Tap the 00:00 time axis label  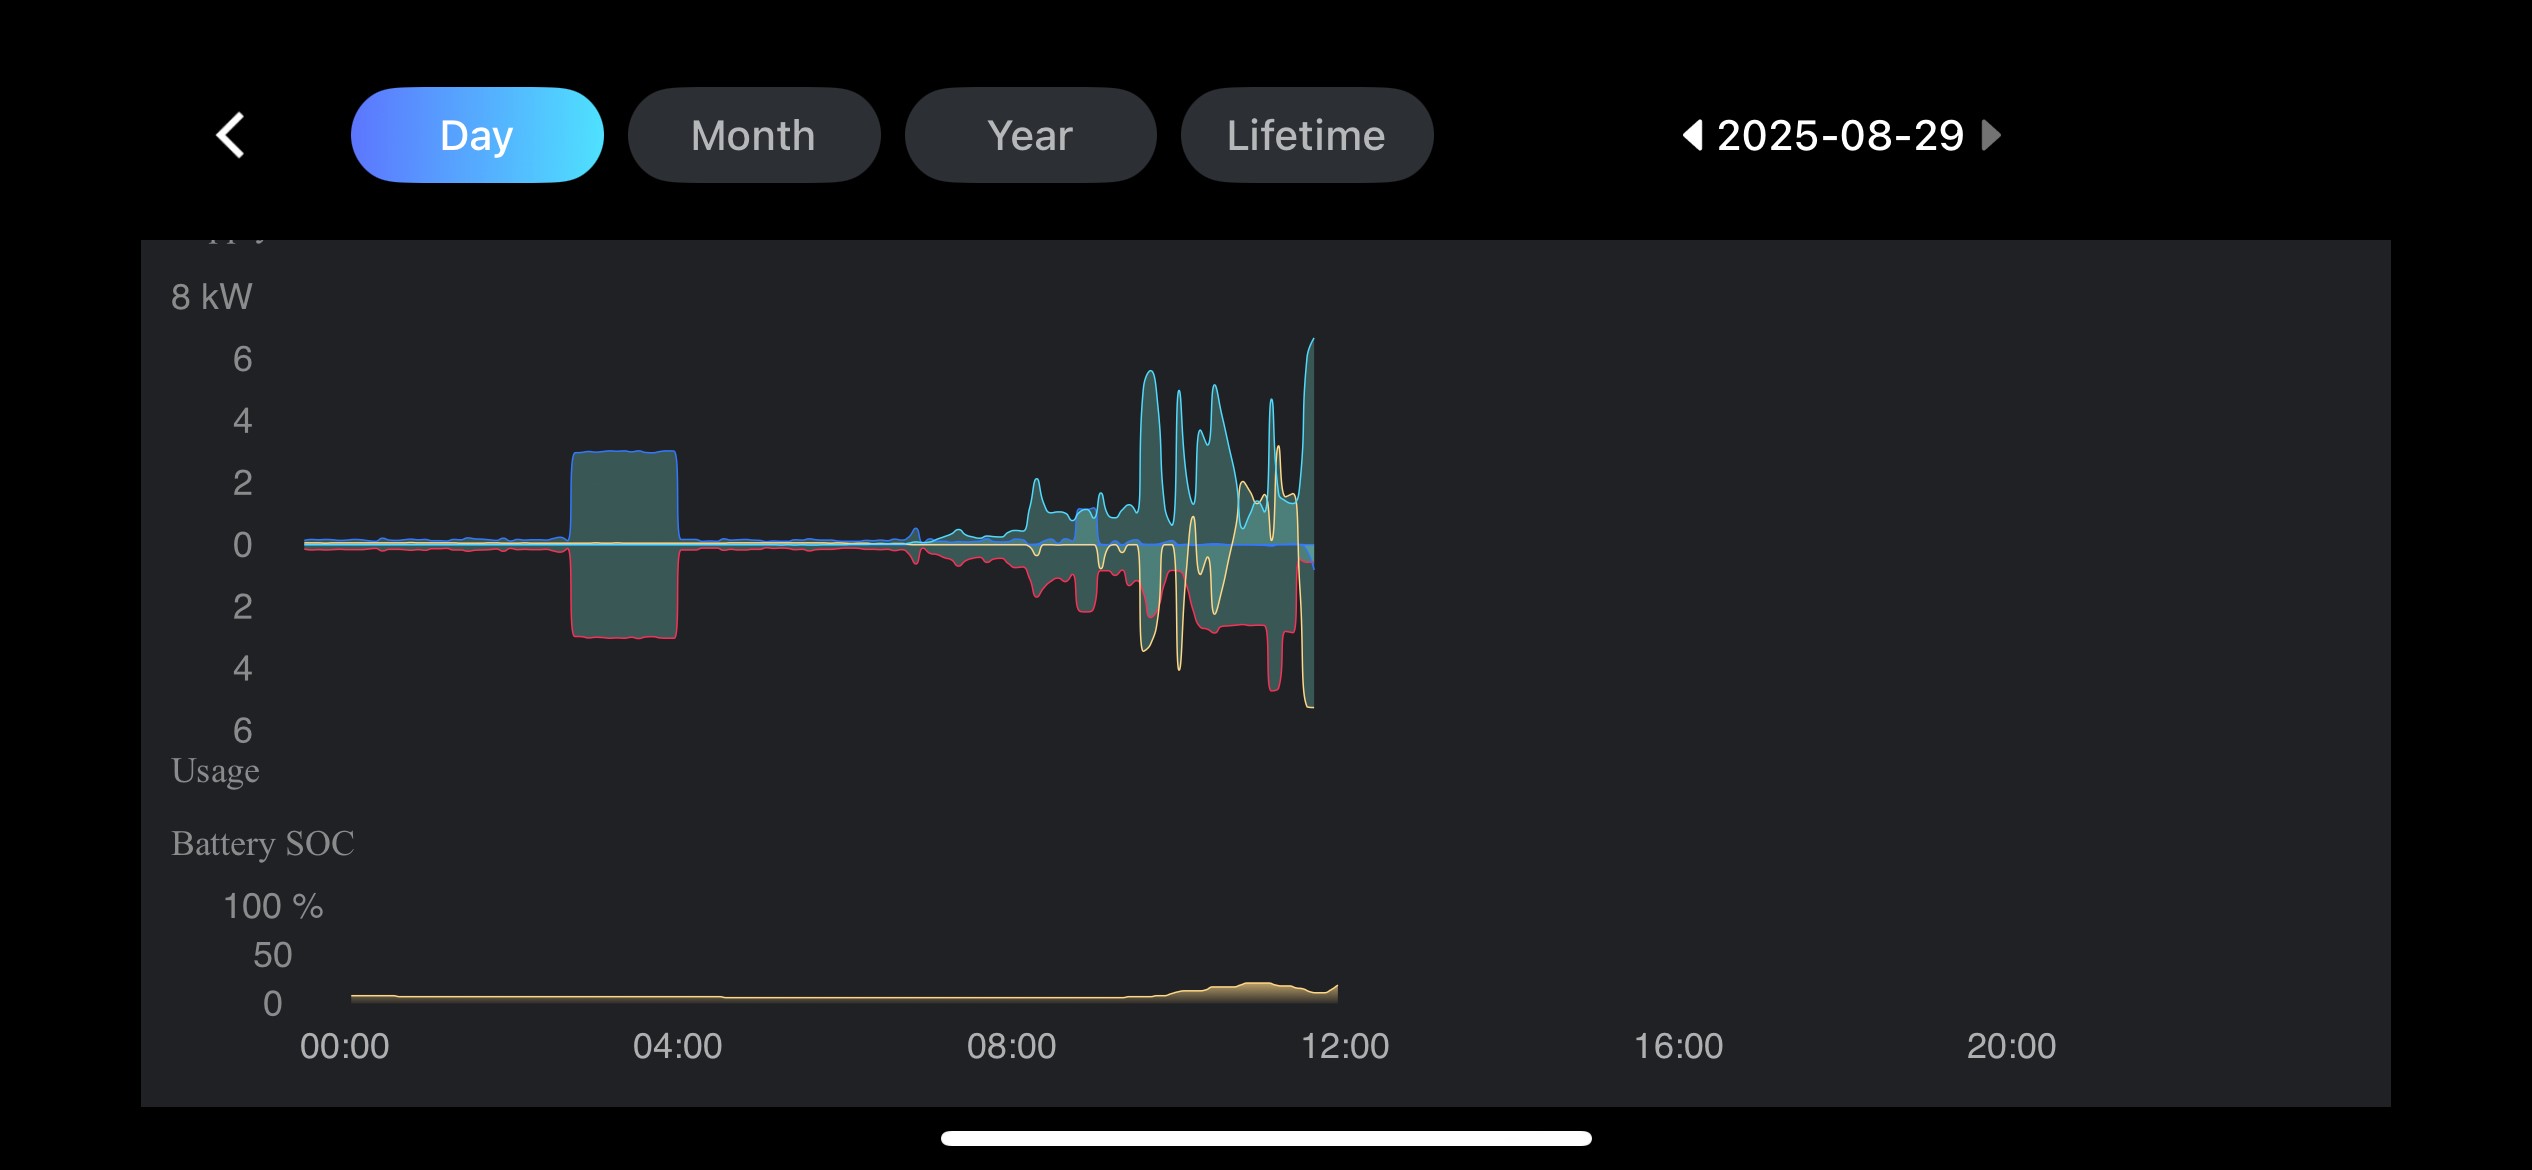coord(344,1046)
